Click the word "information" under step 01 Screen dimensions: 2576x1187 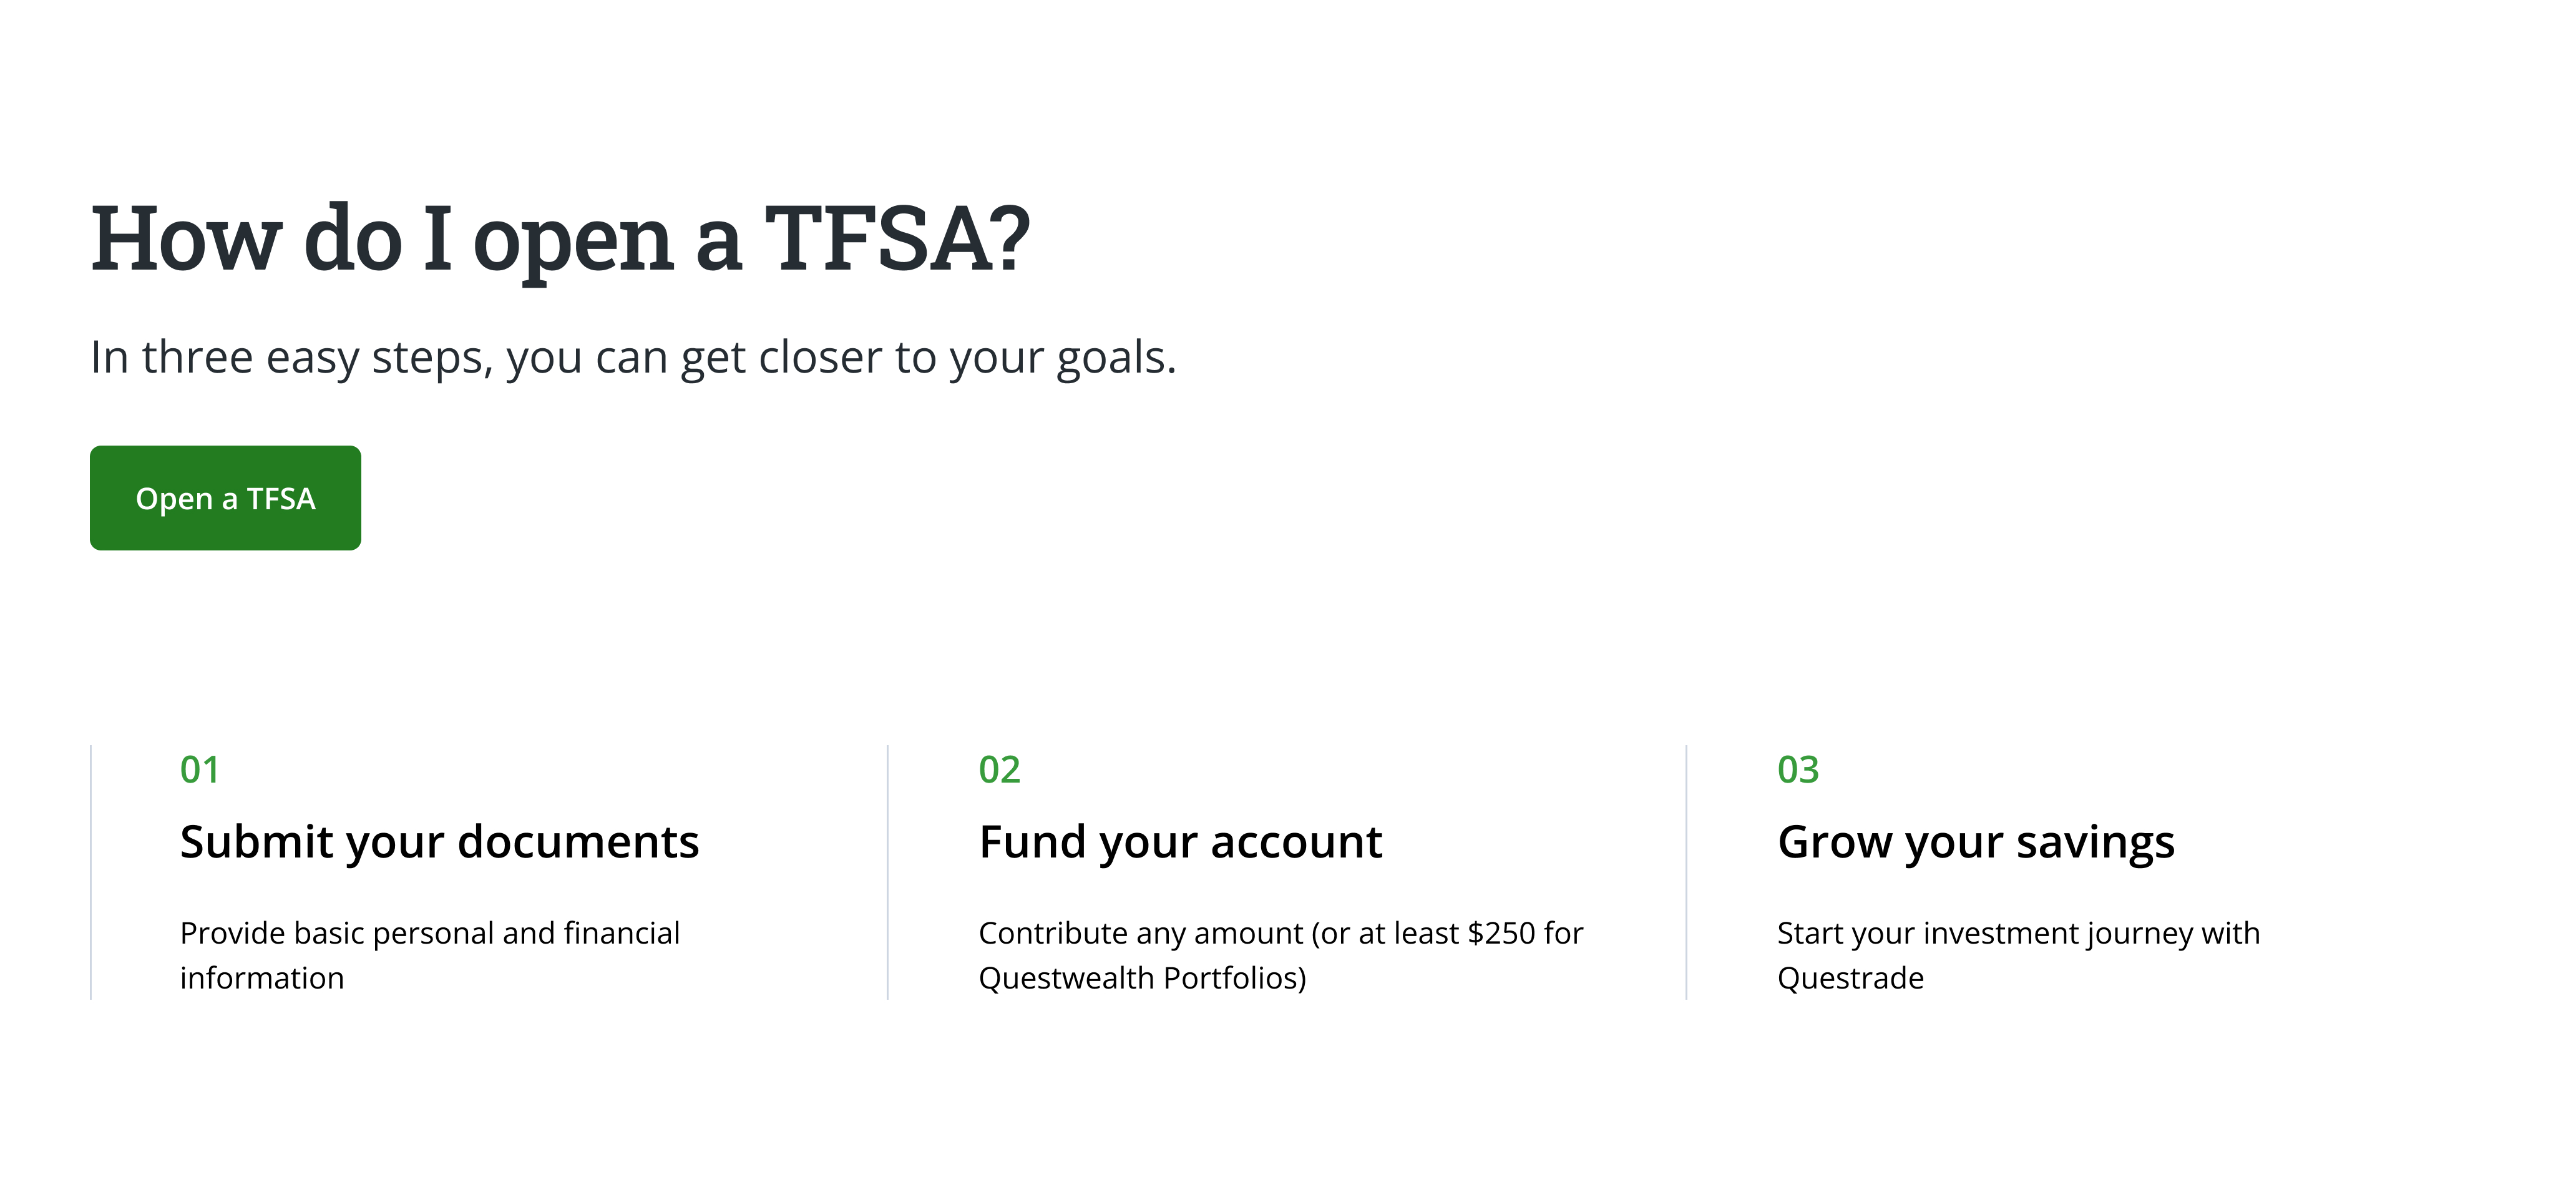pyautogui.click(x=262, y=978)
